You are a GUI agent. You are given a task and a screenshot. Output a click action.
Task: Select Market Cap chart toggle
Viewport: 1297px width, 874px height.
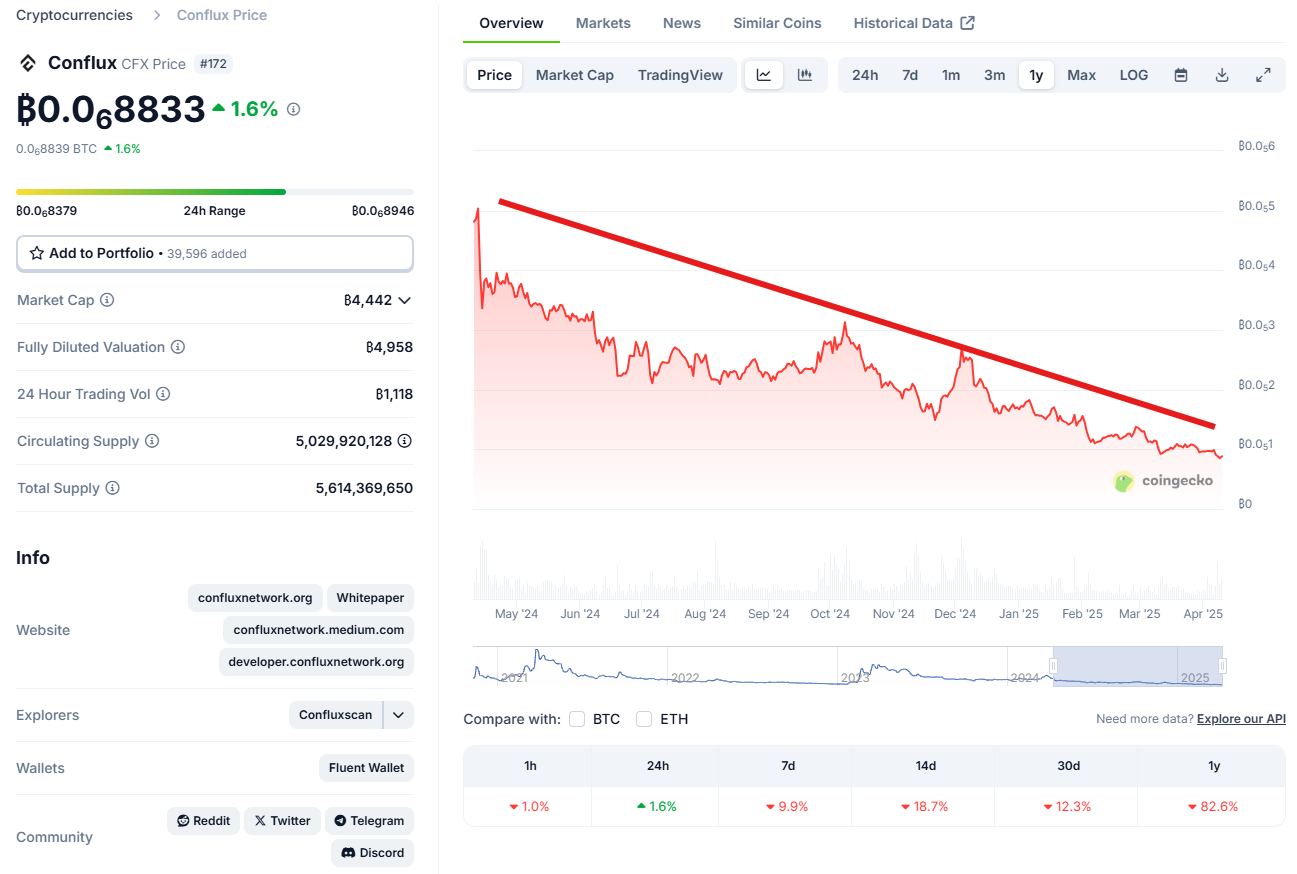[x=575, y=75]
